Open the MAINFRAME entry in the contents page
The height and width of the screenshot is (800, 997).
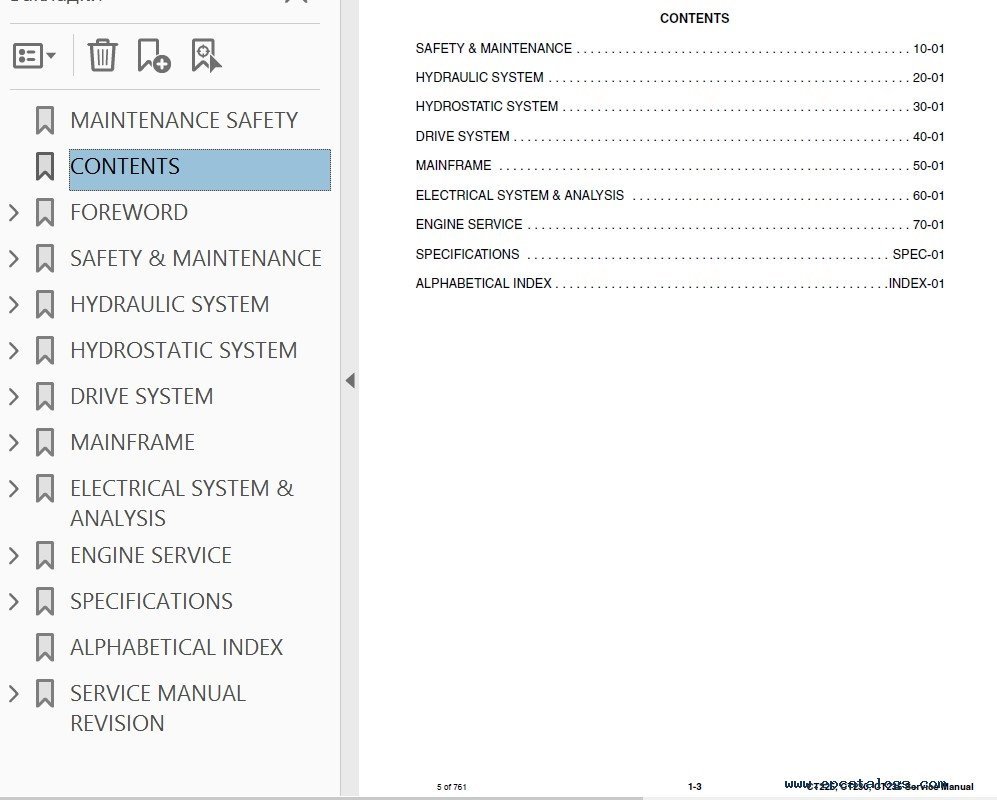pyautogui.click(x=453, y=166)
